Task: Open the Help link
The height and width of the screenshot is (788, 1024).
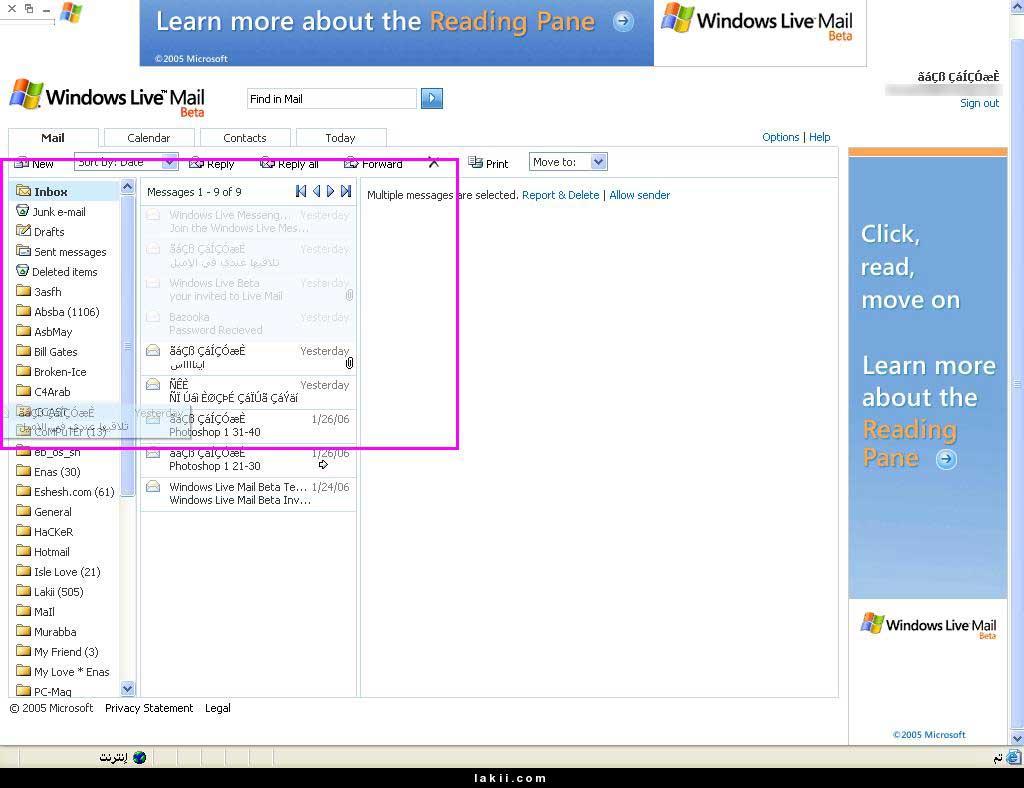Action: pyautogui.click(x=820, y=137)
